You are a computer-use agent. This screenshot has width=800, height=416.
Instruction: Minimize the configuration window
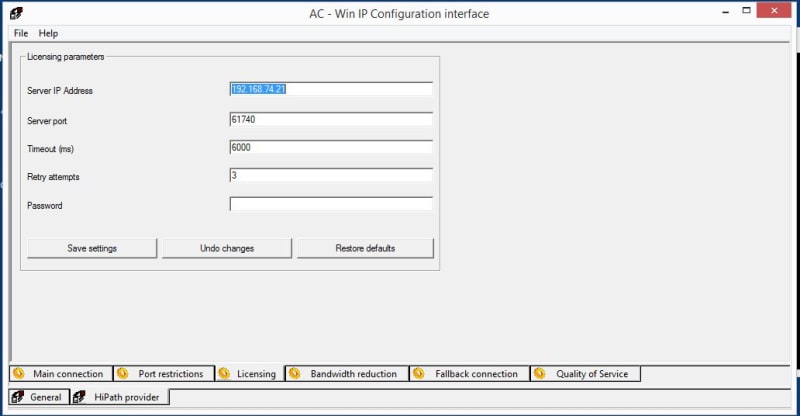[726, 11]
